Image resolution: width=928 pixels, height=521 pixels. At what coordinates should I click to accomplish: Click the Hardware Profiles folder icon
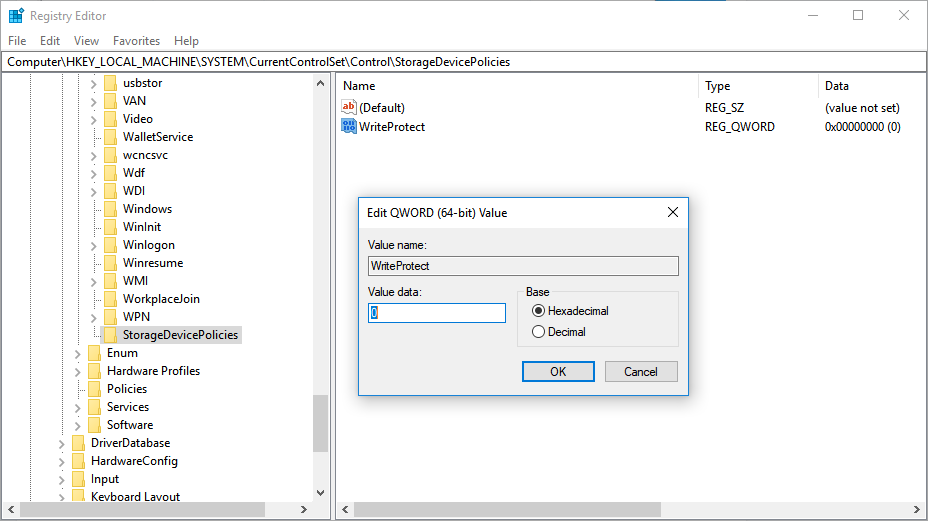(x=95, y=371)
